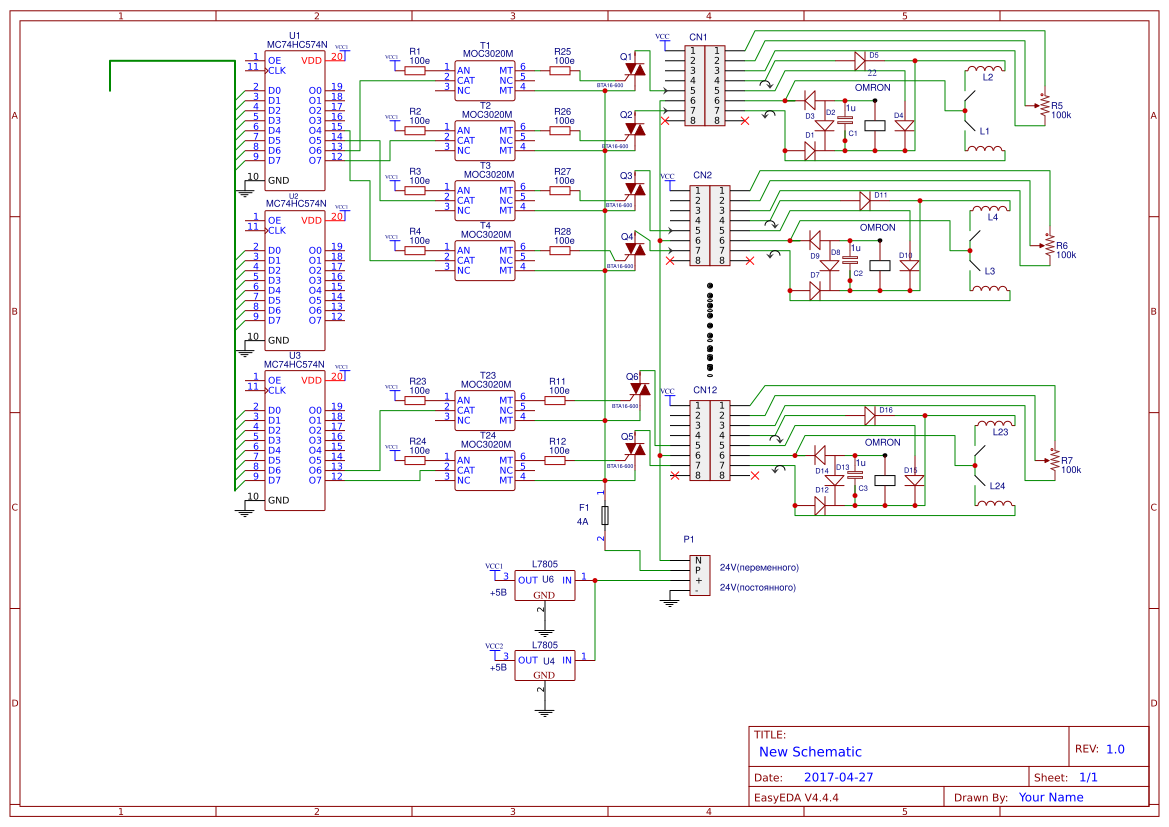Click the F1 4A fuse symbol
Screen dimensions: 1169x827
[604, 514]
